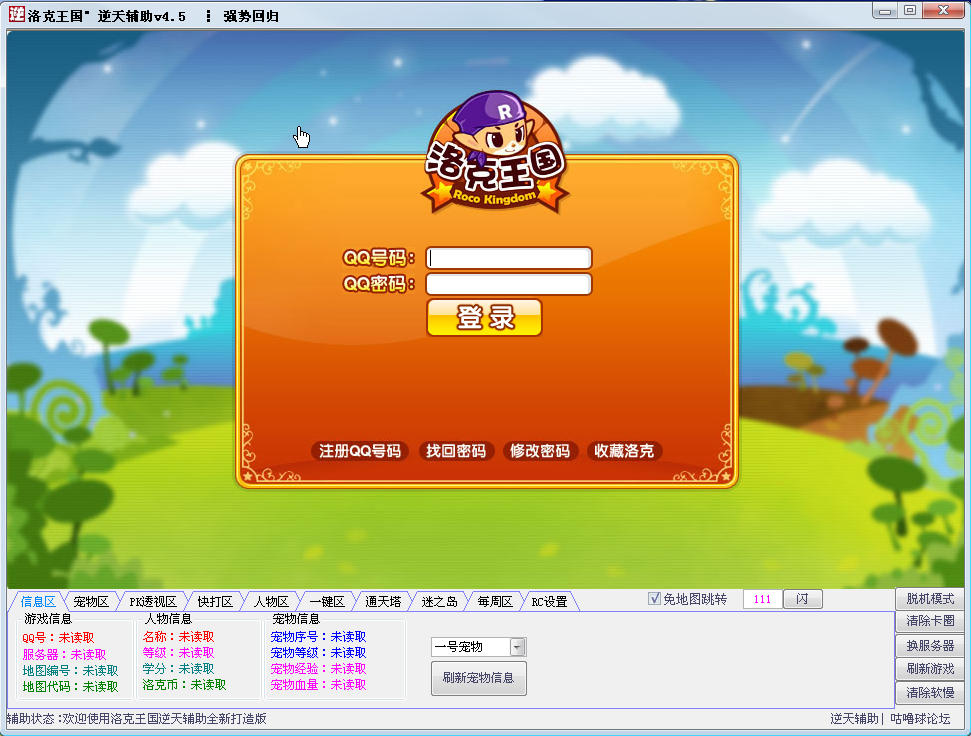This screenshot has height=736, width=971.
Task: Open the PK透视区 tab
Action: [x=149, y=600]
